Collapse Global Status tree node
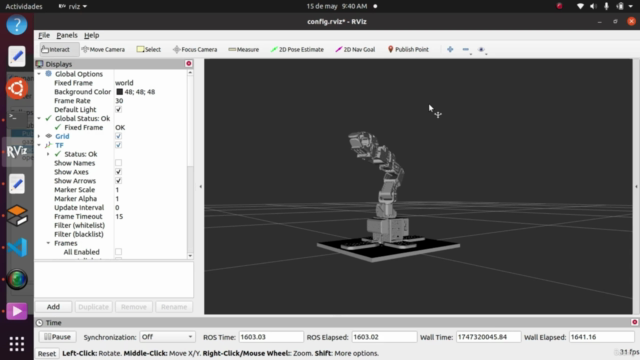Image resolution: width=640 pixels, height=360 pixels. tap(39, 118)
